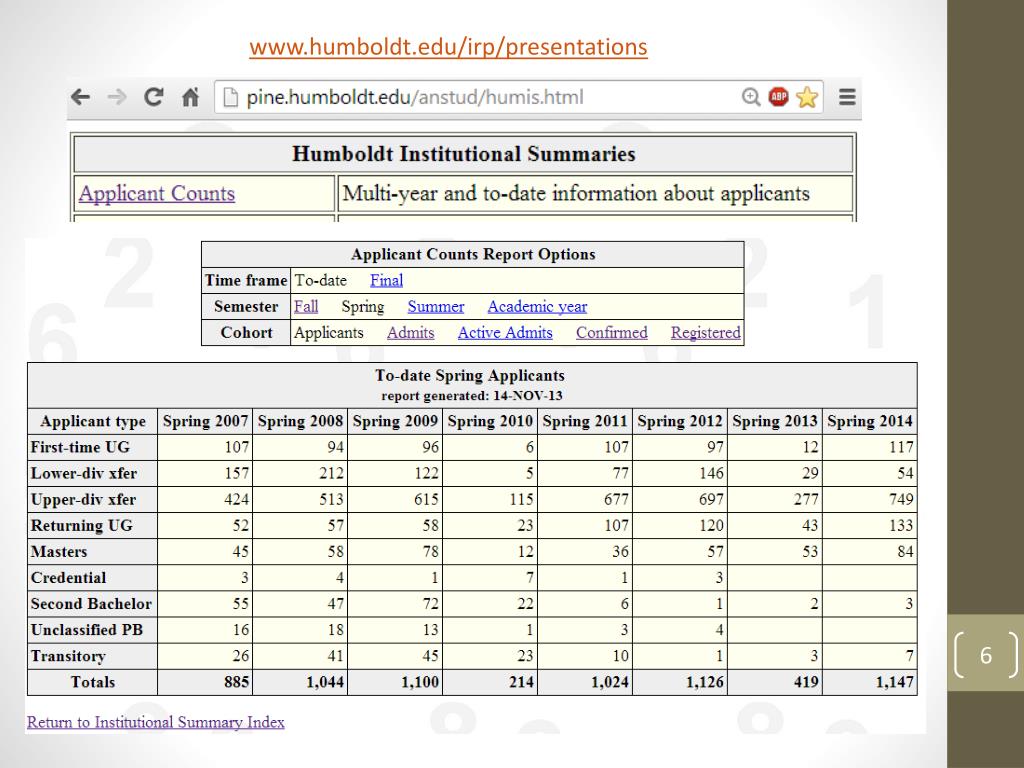
Task: Click the Spring 2012 column header
Action: click(x=680, y=421)
